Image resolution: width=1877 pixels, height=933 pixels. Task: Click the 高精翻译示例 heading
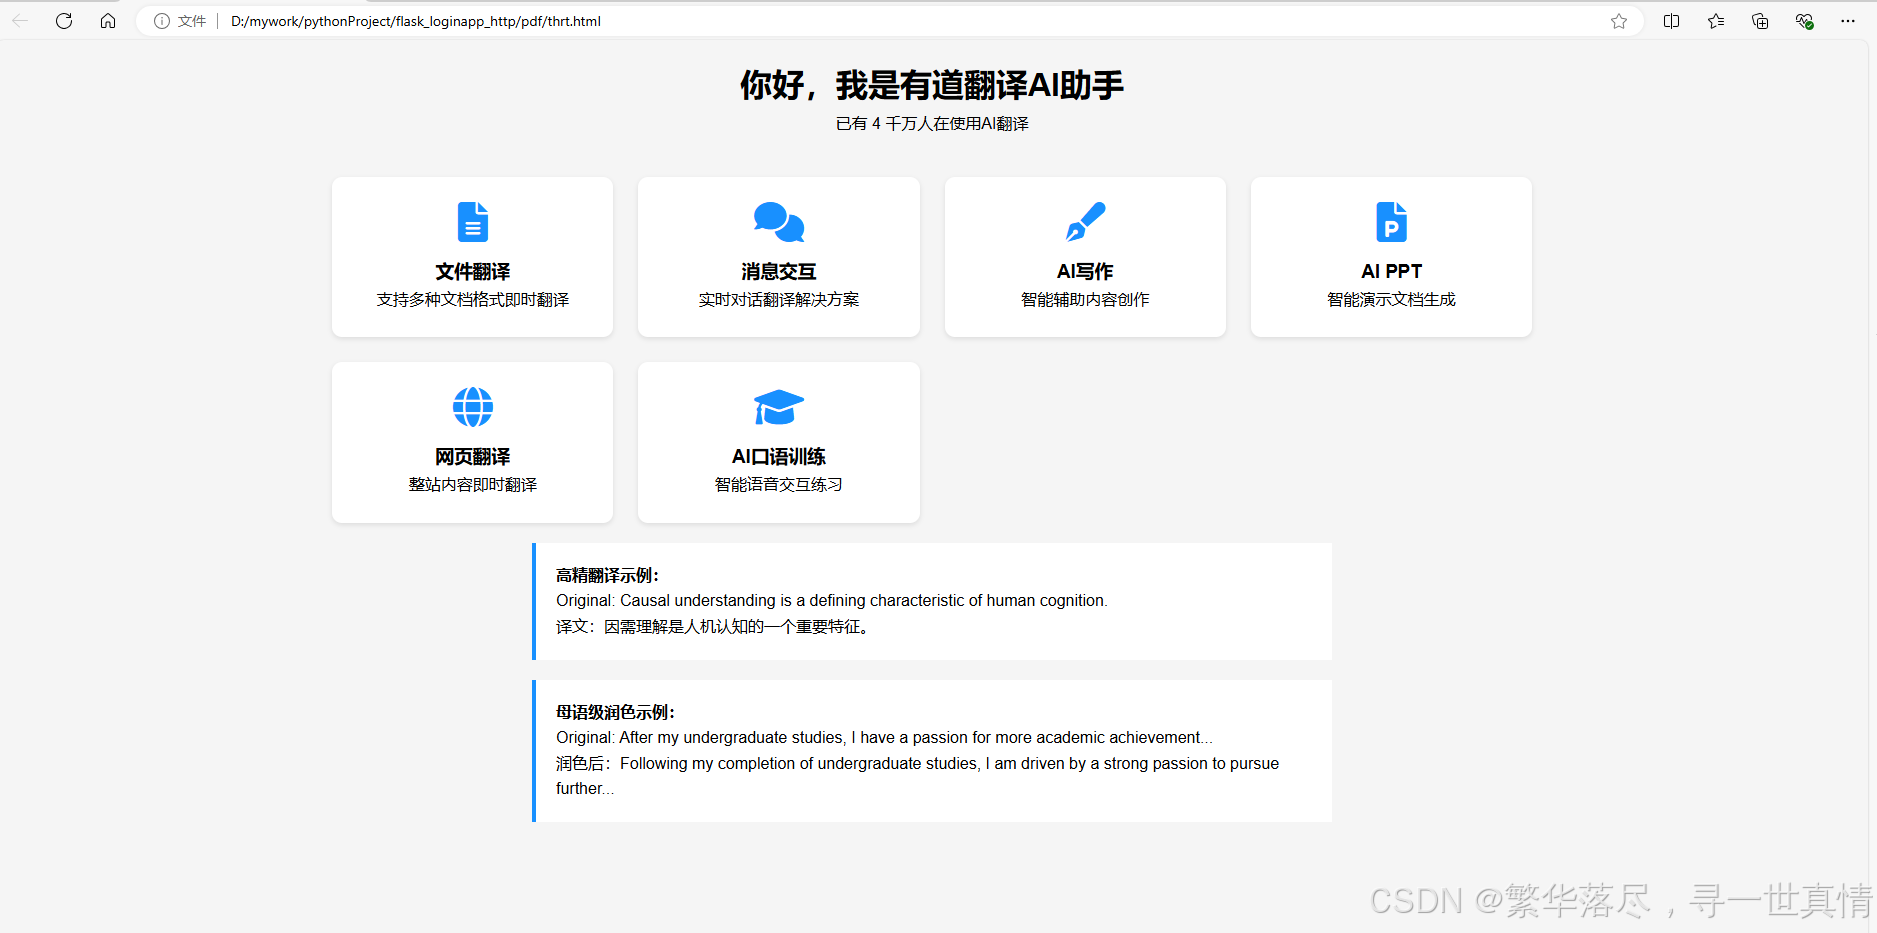(x=608, y=575)
